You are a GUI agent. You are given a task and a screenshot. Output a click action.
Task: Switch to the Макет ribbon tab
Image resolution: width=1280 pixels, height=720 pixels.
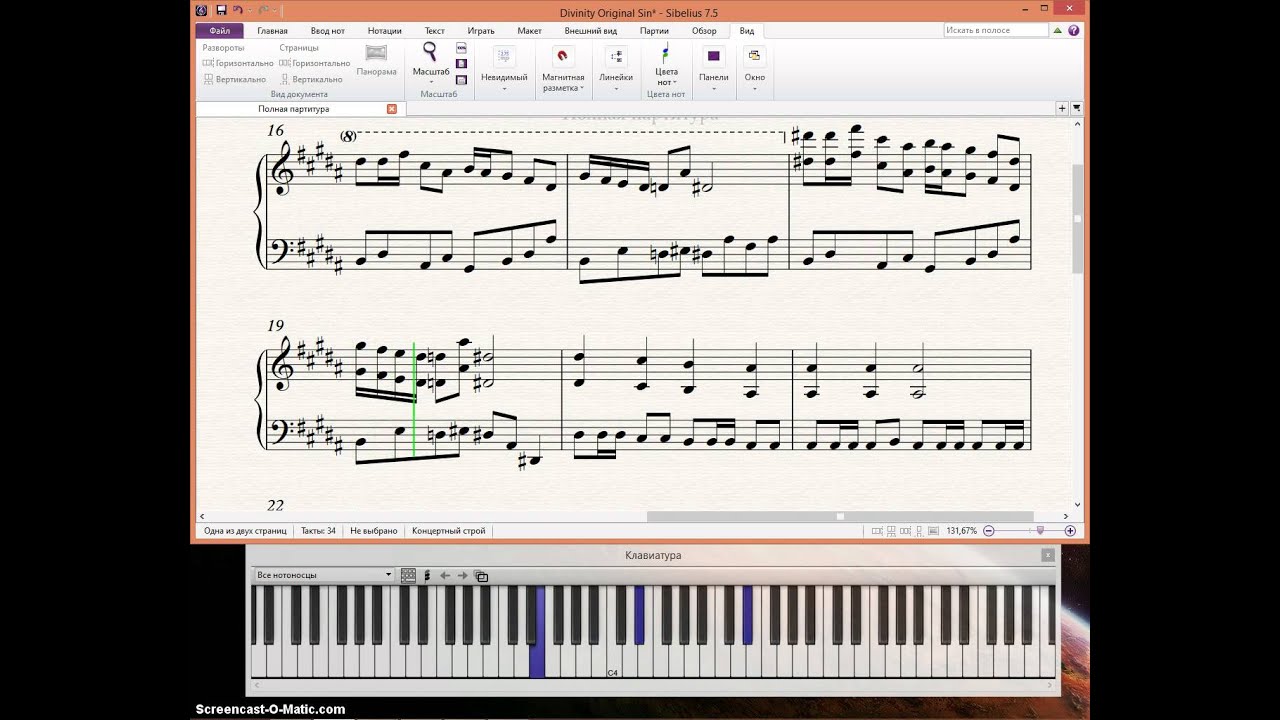(x=529, y=31)
